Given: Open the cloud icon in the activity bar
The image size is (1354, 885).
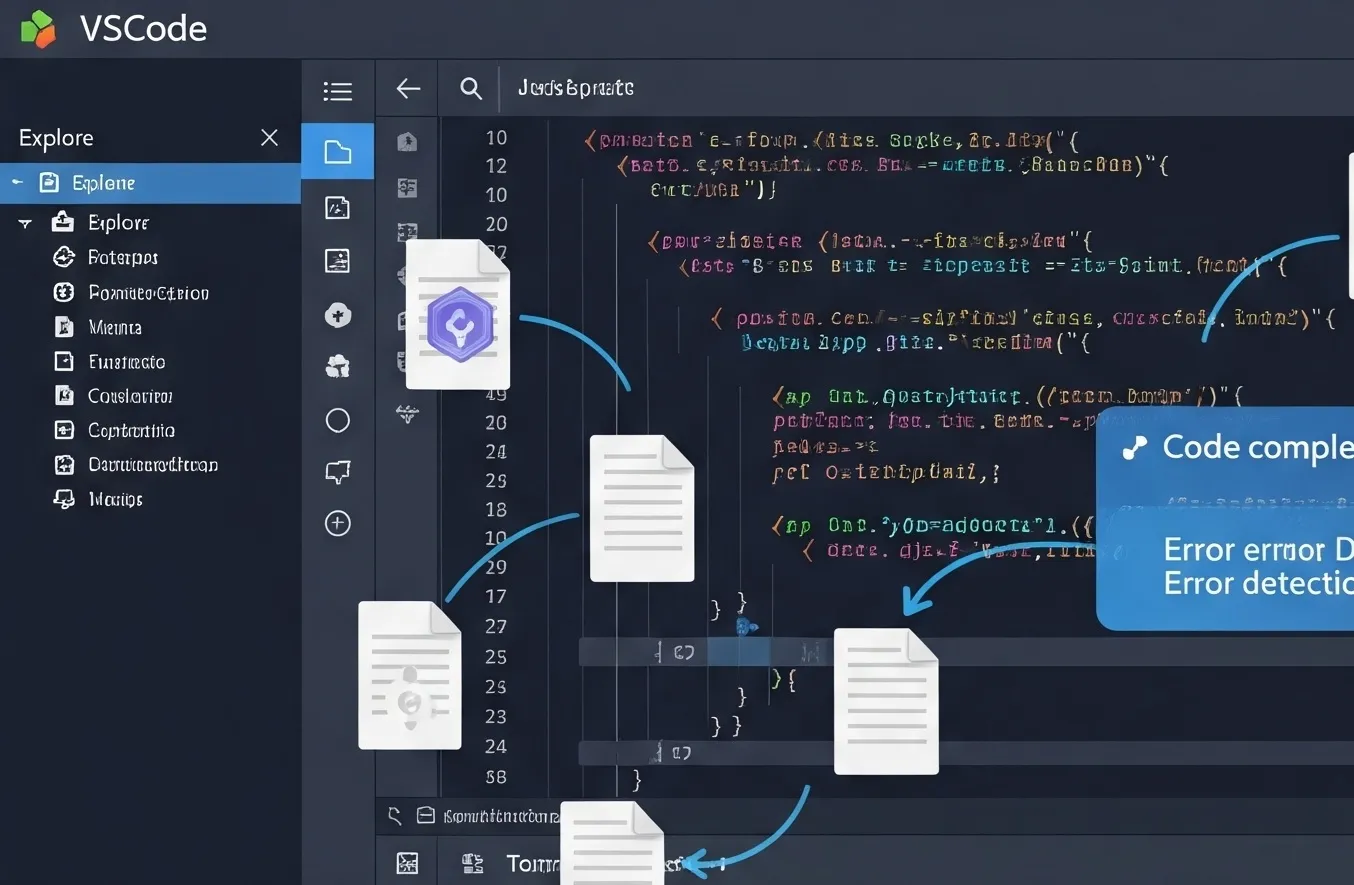Looking at the screenshot, I should (x=337, y=366).
